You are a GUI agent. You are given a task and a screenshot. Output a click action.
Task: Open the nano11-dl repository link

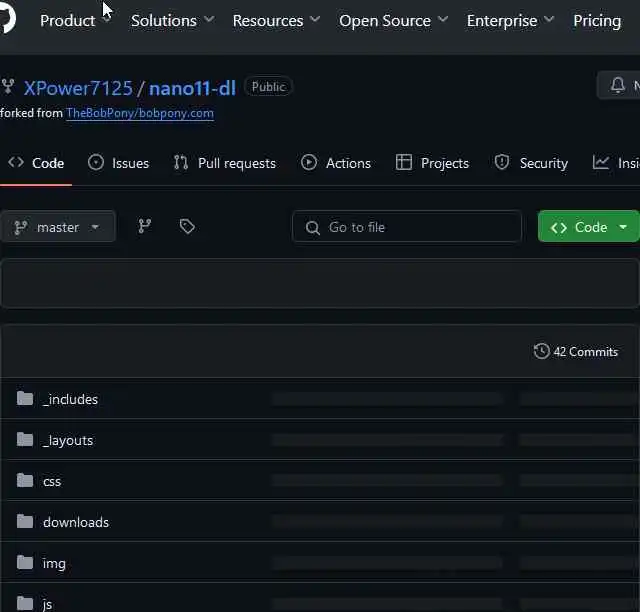pos(192,88)
